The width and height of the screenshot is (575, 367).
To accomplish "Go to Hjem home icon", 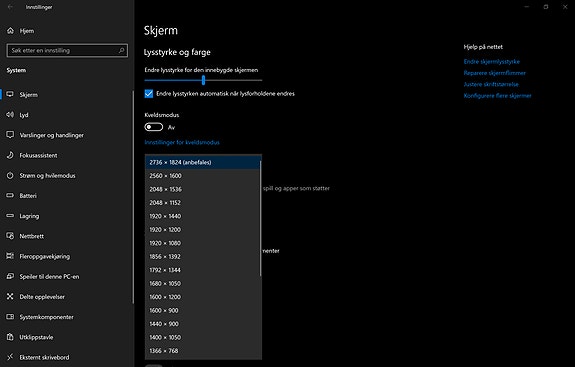I will 10,31.
